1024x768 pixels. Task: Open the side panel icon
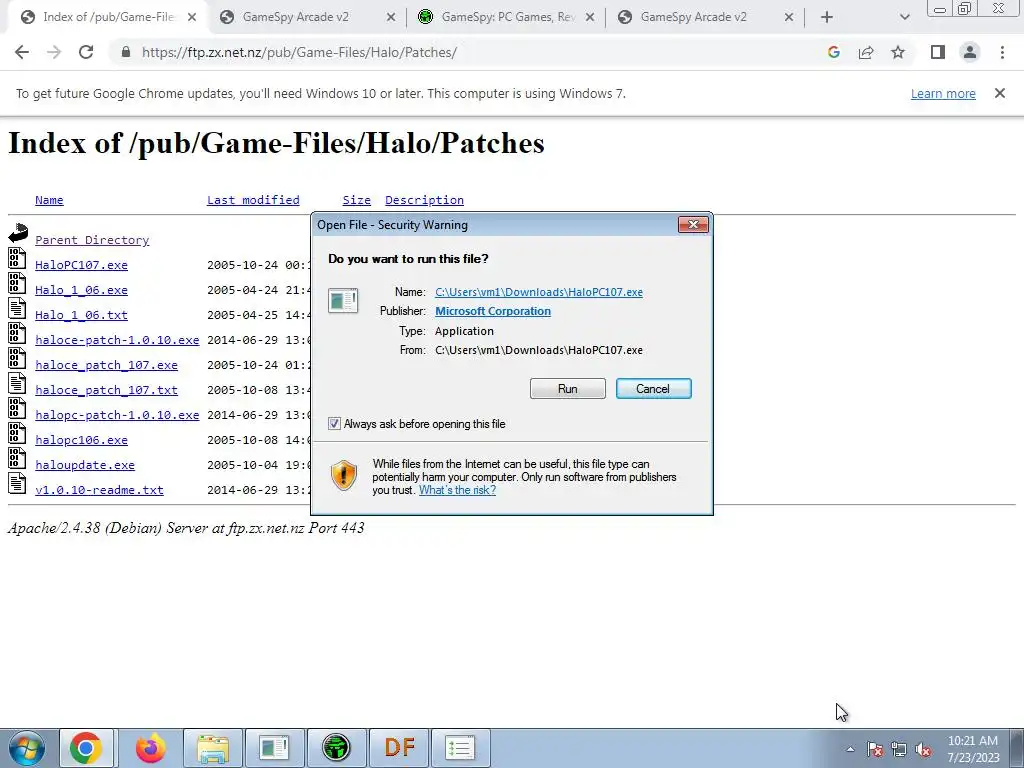tap(938, 52)
